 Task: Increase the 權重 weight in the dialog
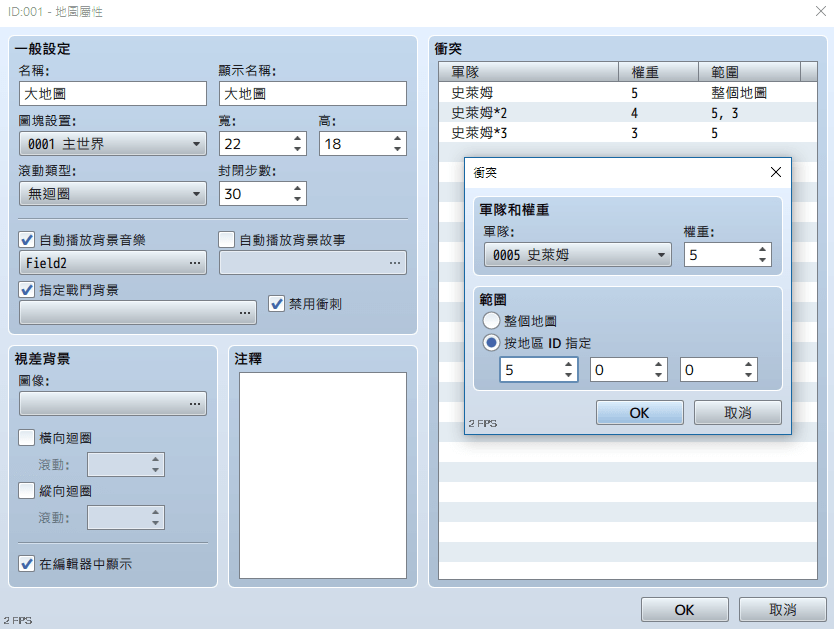point(763,250)
